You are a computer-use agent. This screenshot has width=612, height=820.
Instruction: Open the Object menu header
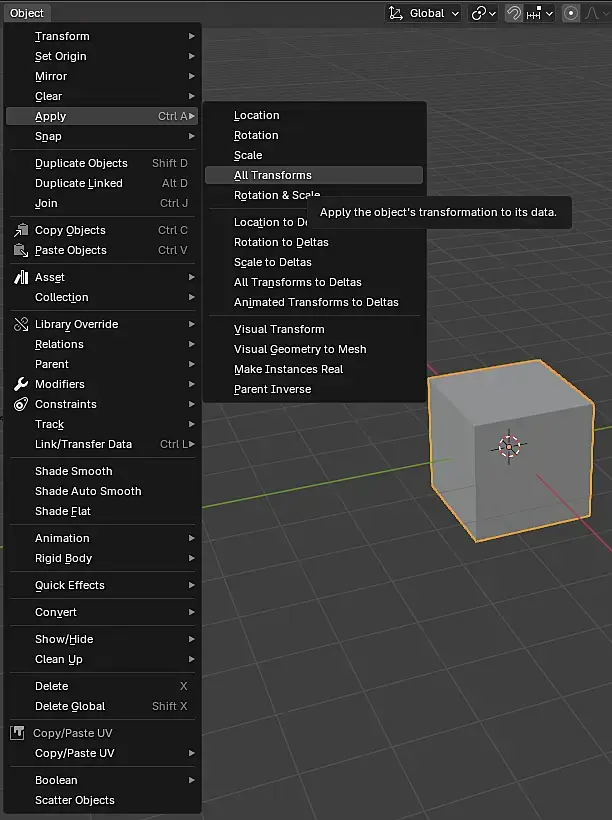27,13
